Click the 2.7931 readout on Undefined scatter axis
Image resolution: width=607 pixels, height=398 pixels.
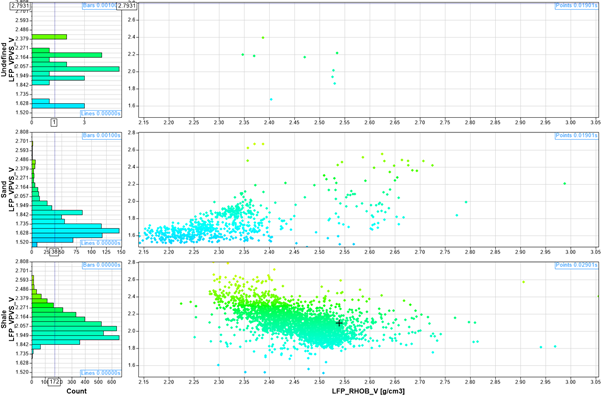pos(126,6)
